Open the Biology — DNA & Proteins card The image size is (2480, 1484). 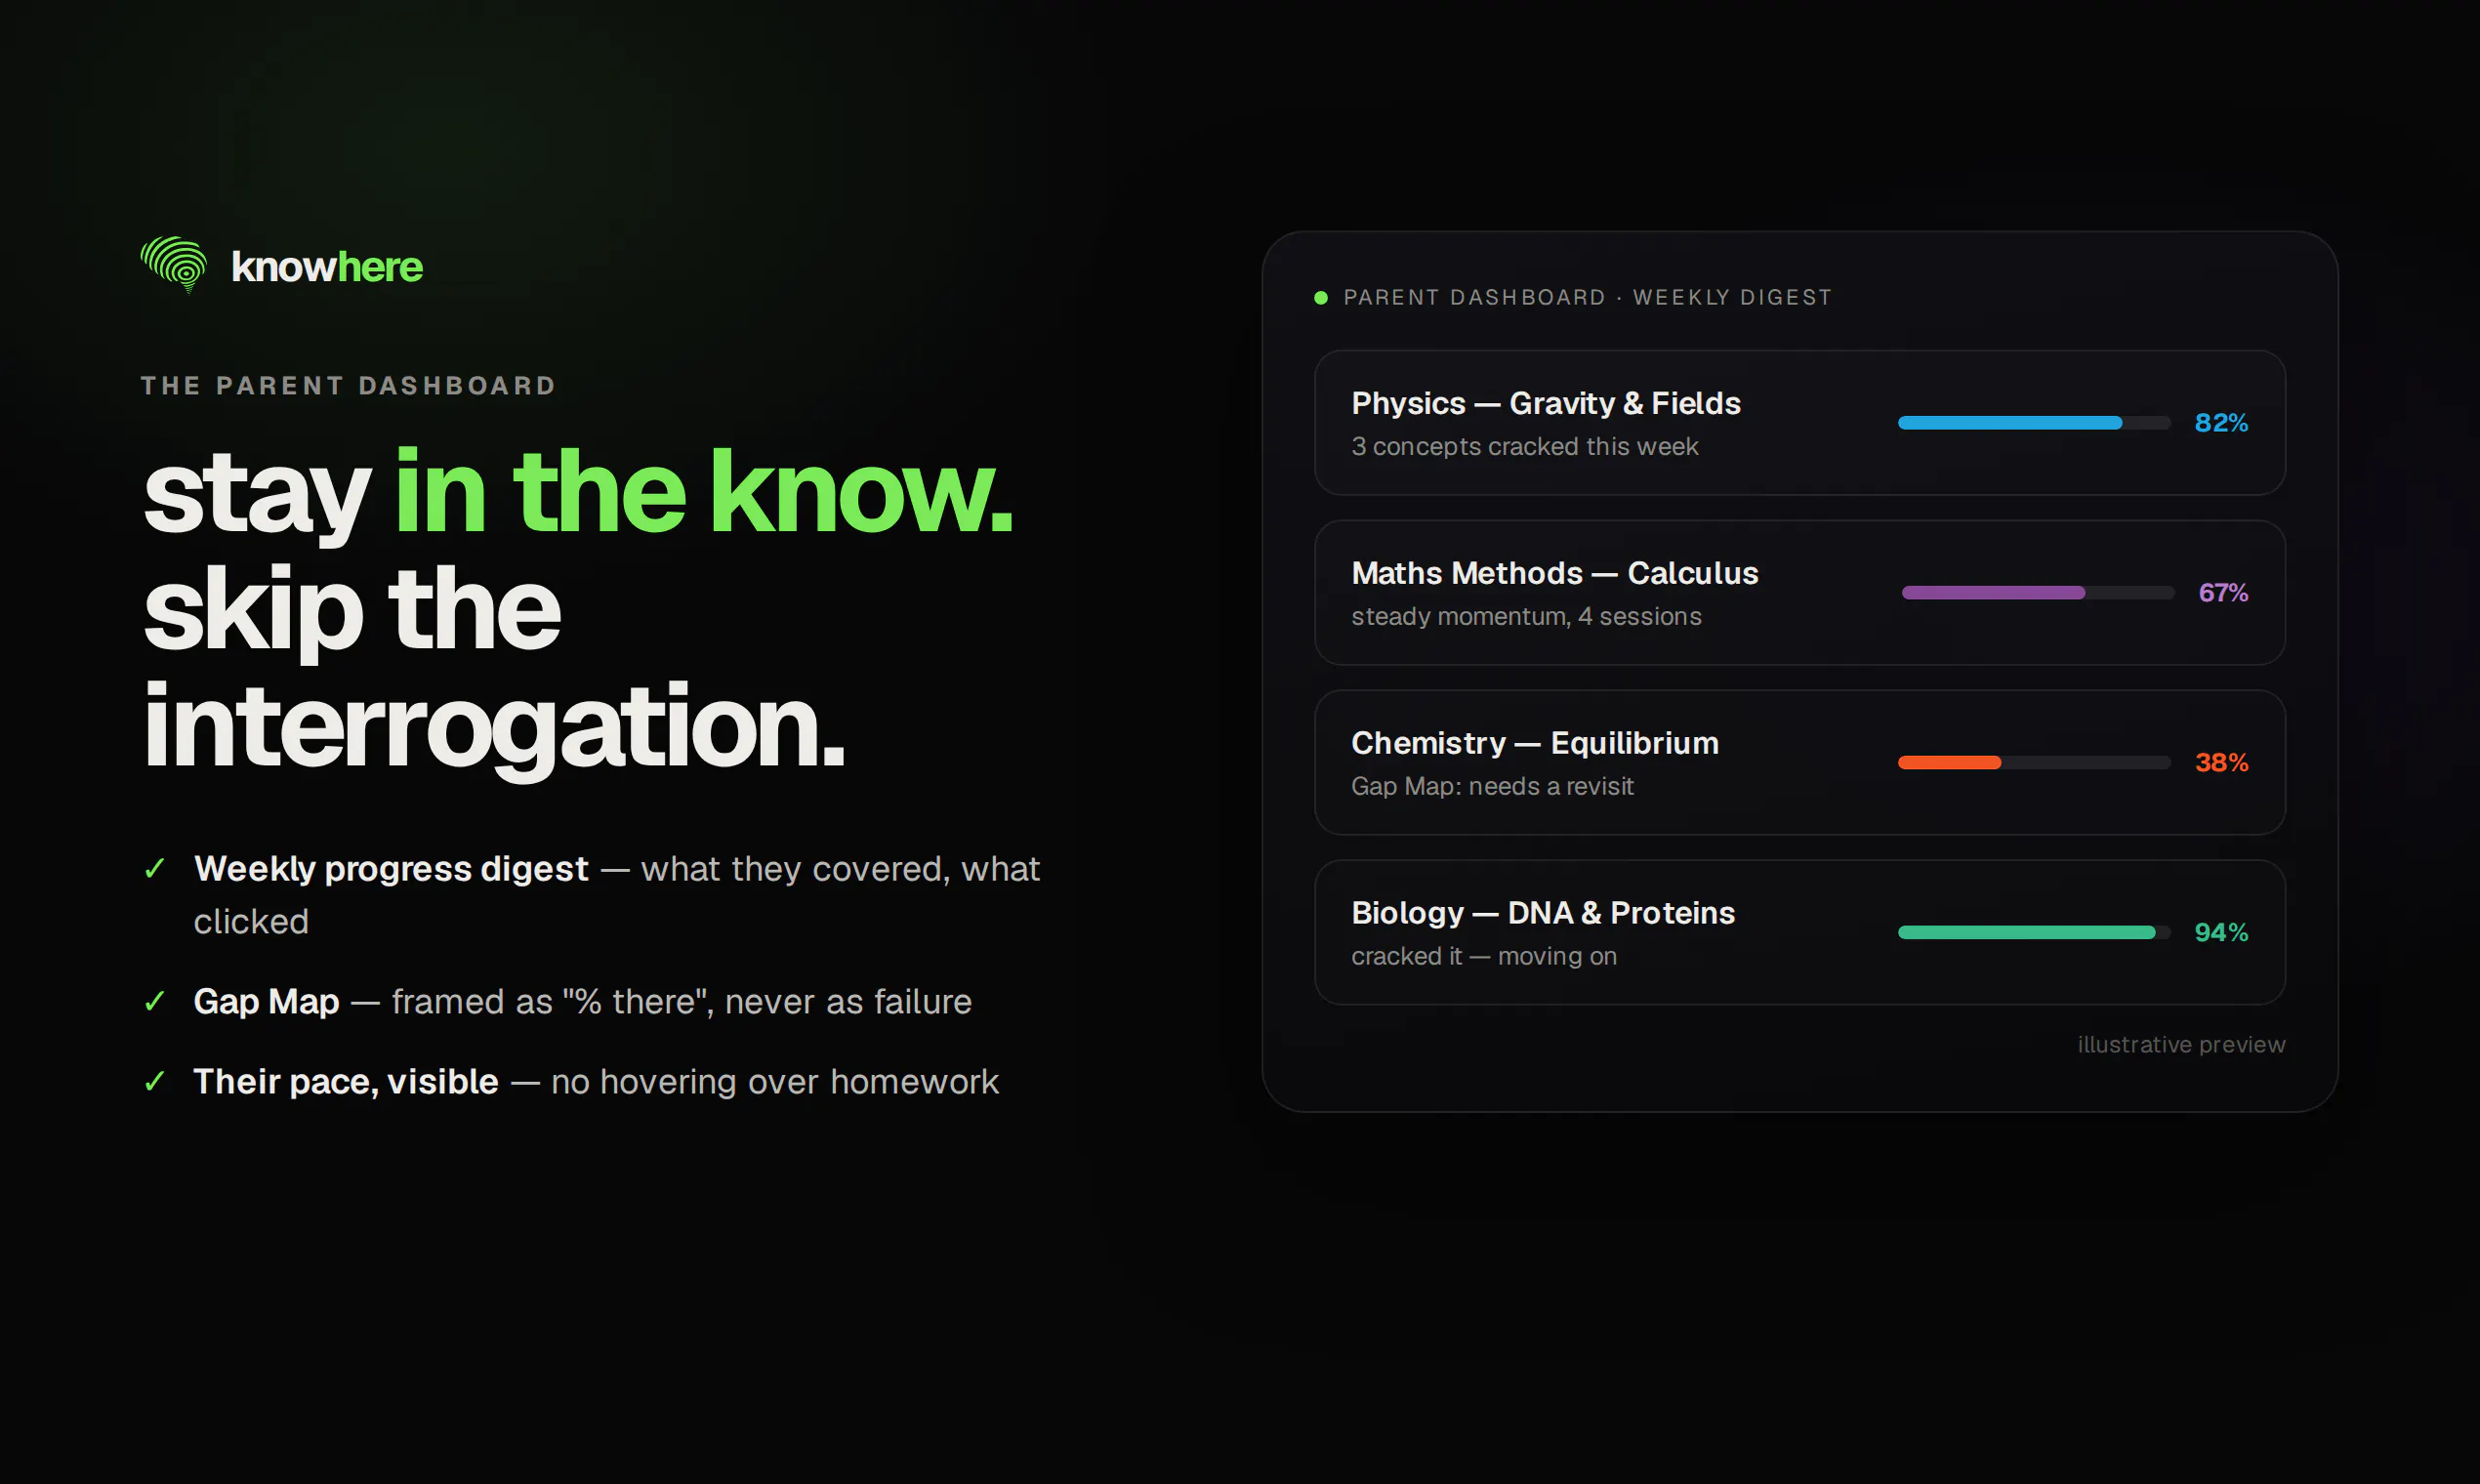pyautogui.click(x=1799, y=932)
